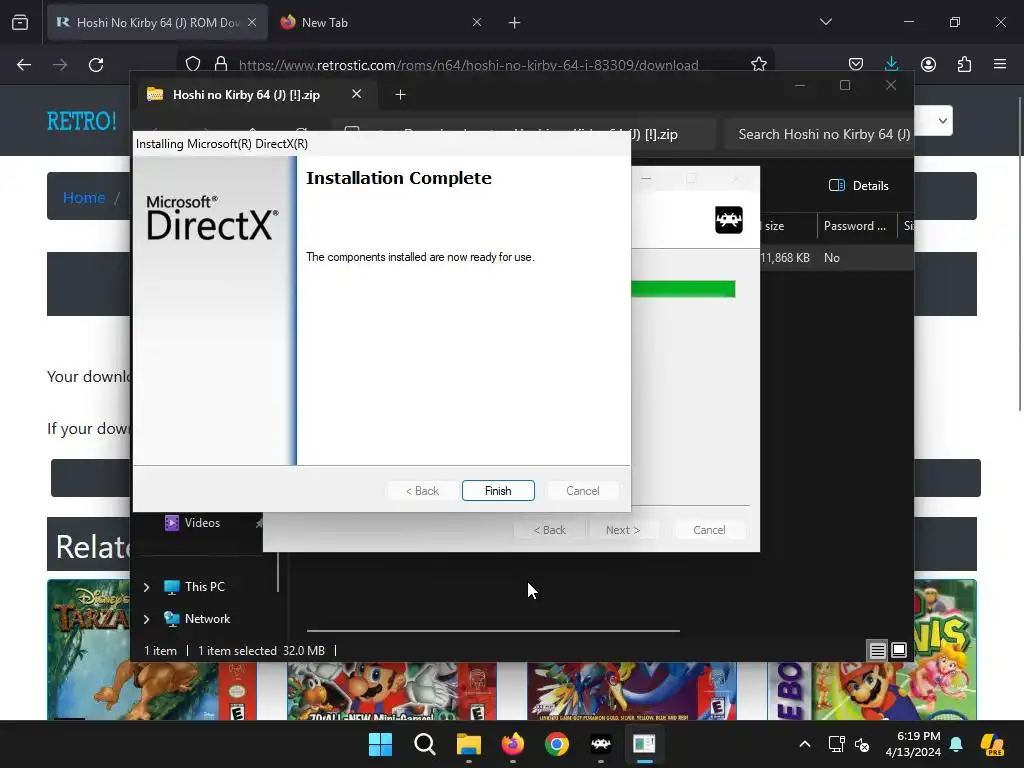Expand Network in the navigation tree
Screen dimensions: 1024x768
coord(146,619)
